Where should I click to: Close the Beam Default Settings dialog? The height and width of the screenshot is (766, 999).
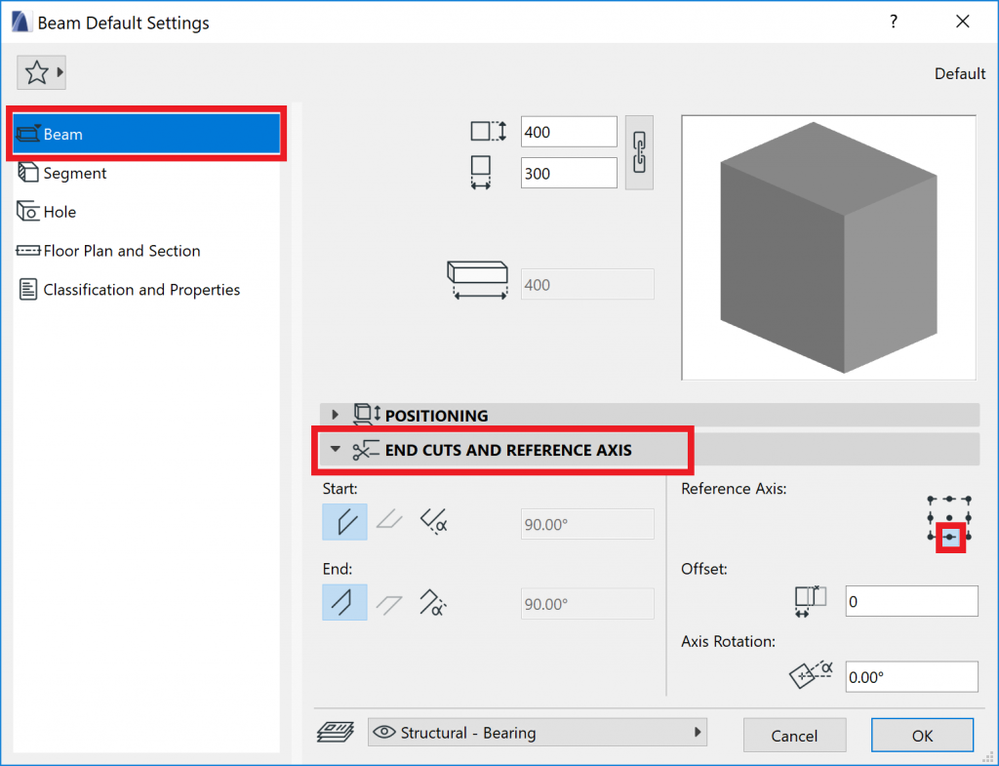pyautogui.click(x=963, y=22)
